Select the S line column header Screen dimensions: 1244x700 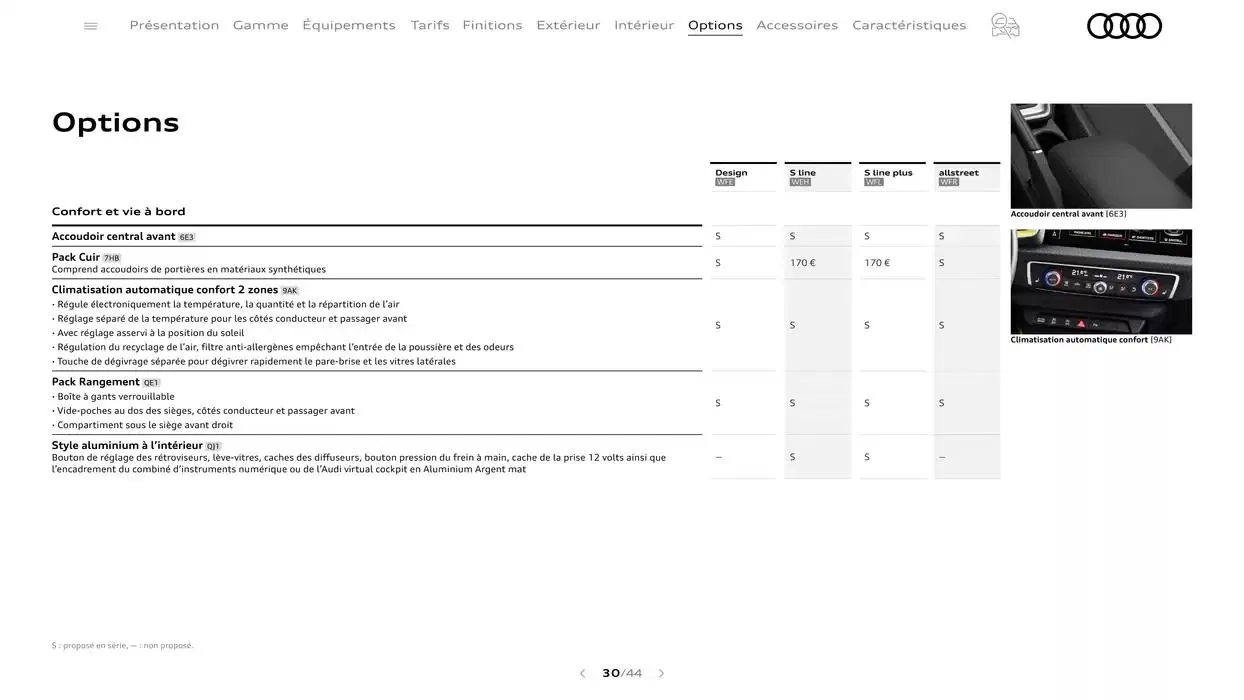tap(817, 176)
